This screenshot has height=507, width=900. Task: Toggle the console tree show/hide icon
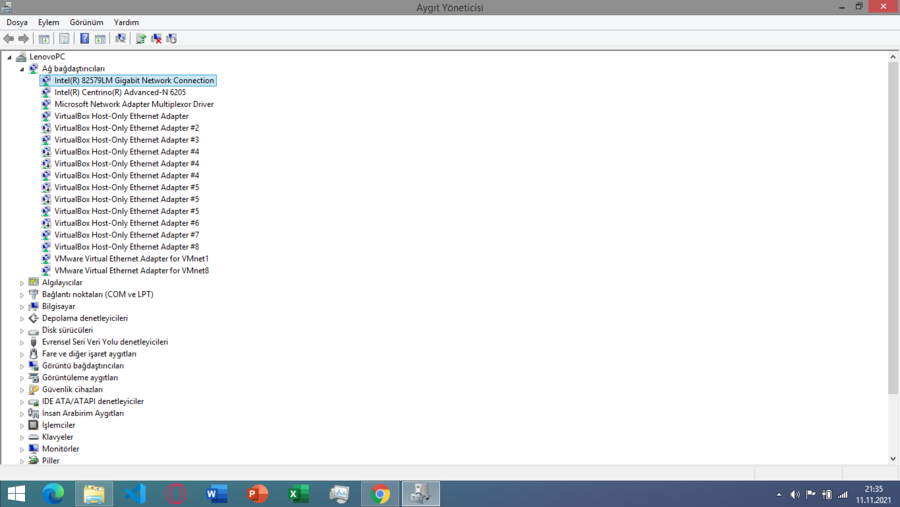click(x=44, y=38)
